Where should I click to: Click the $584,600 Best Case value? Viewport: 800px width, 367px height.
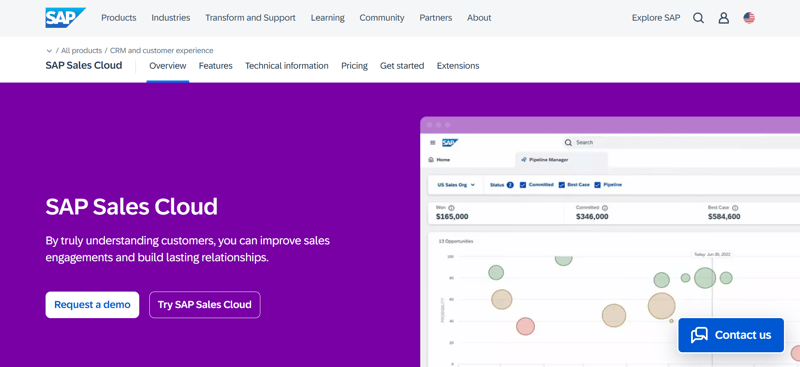click(724, 216)
